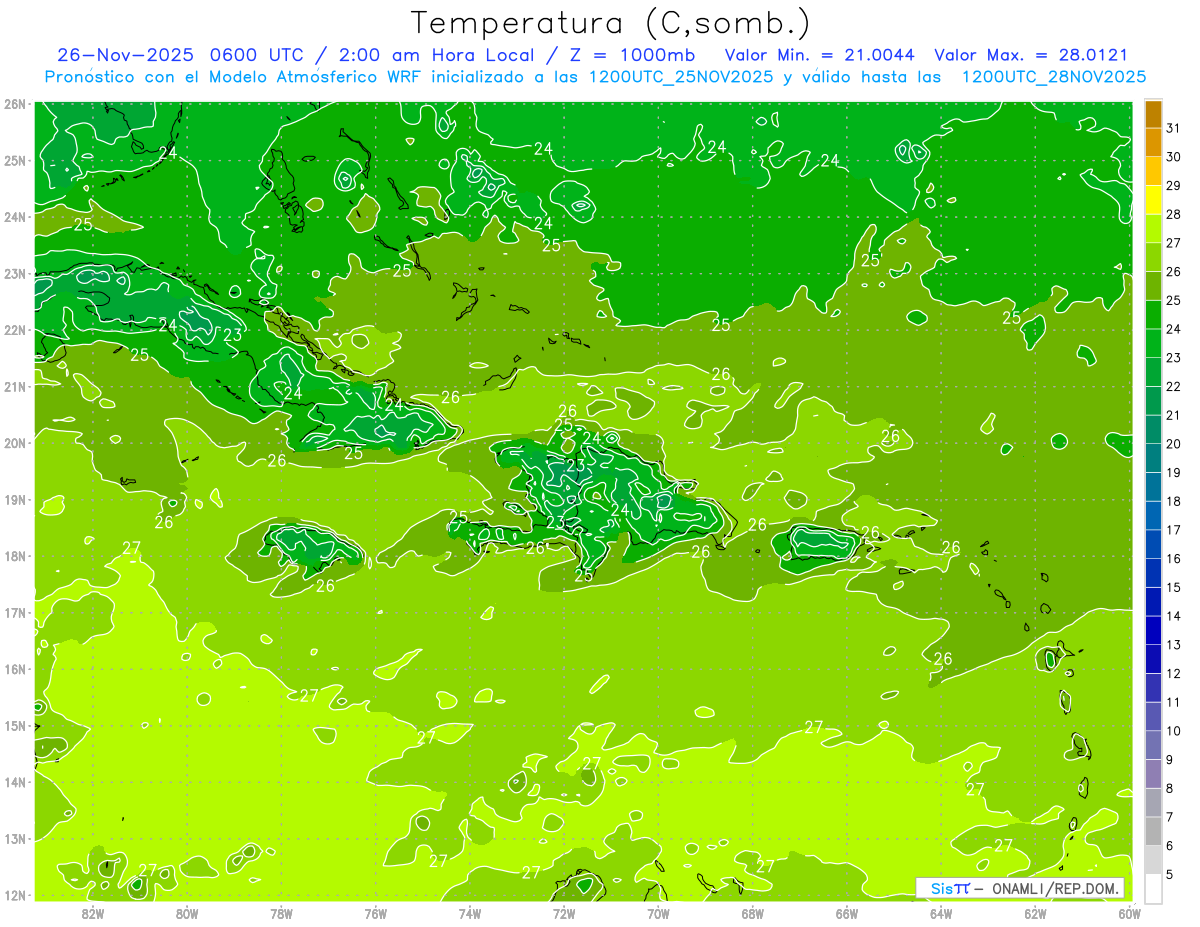This screenshot has height=927, width=1200.
Task: Click the legend value label 10
Action: click(1174, 731)
